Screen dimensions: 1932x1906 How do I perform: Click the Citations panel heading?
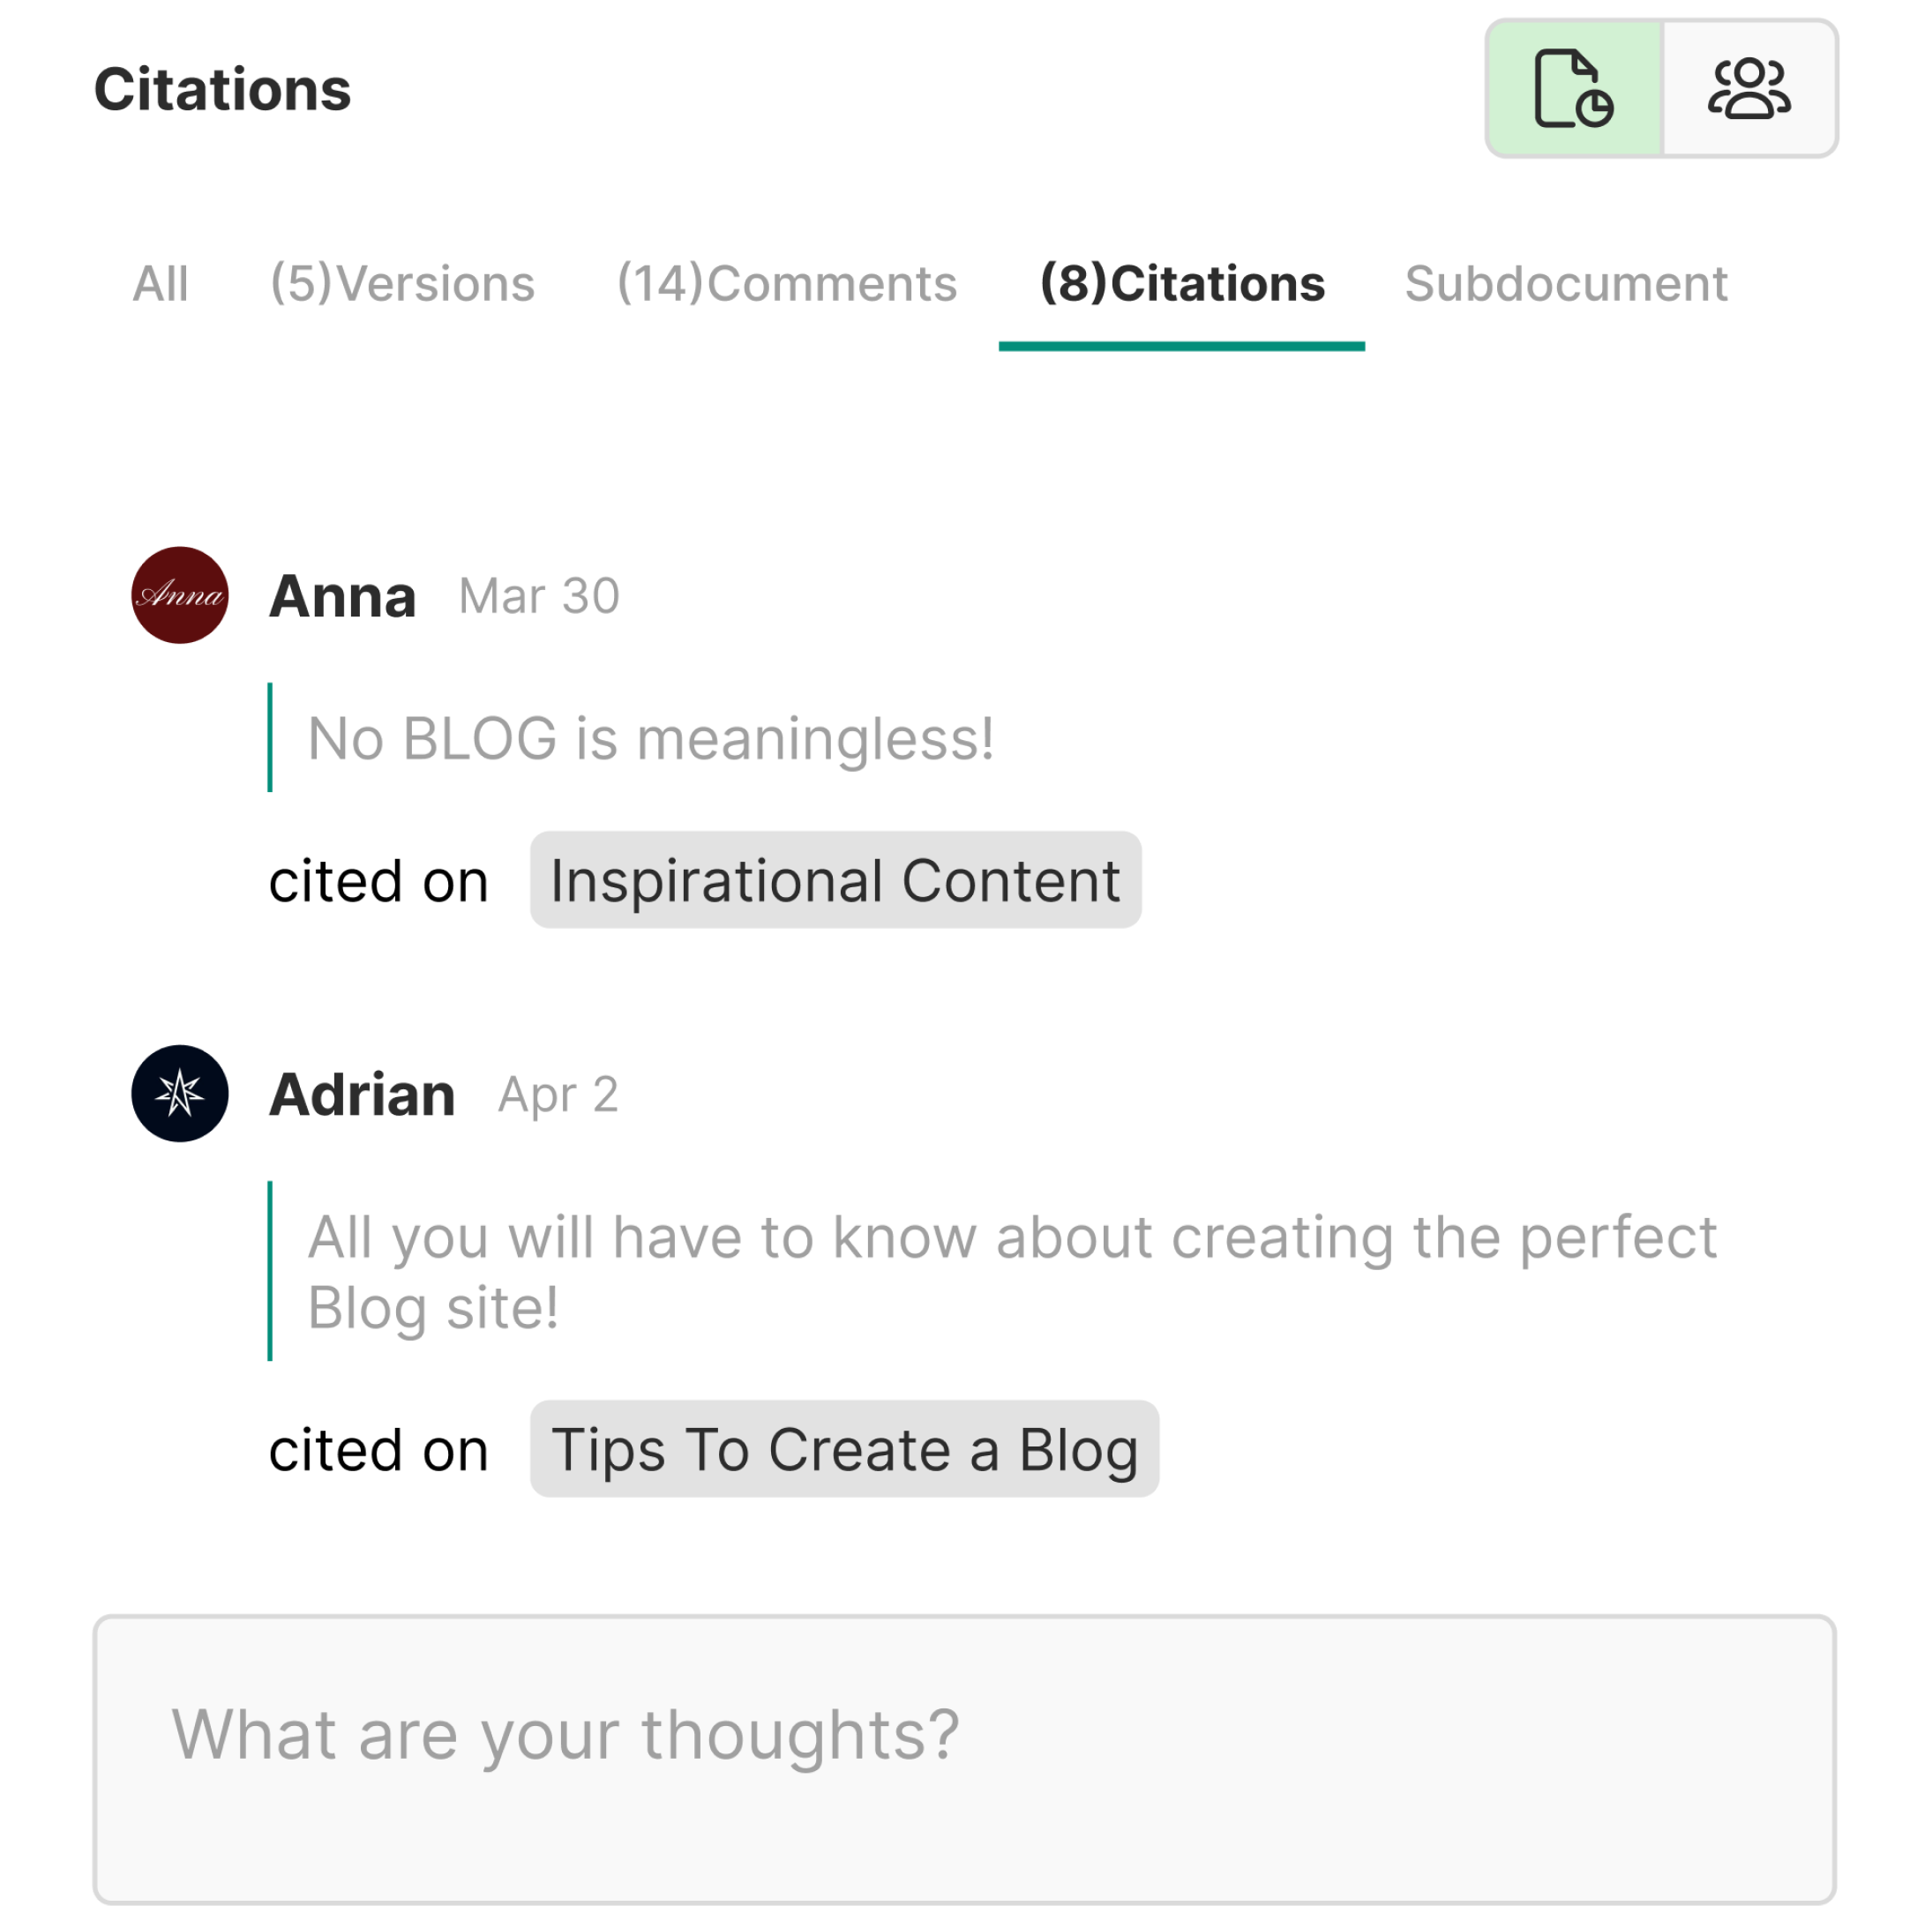[222, 90]
